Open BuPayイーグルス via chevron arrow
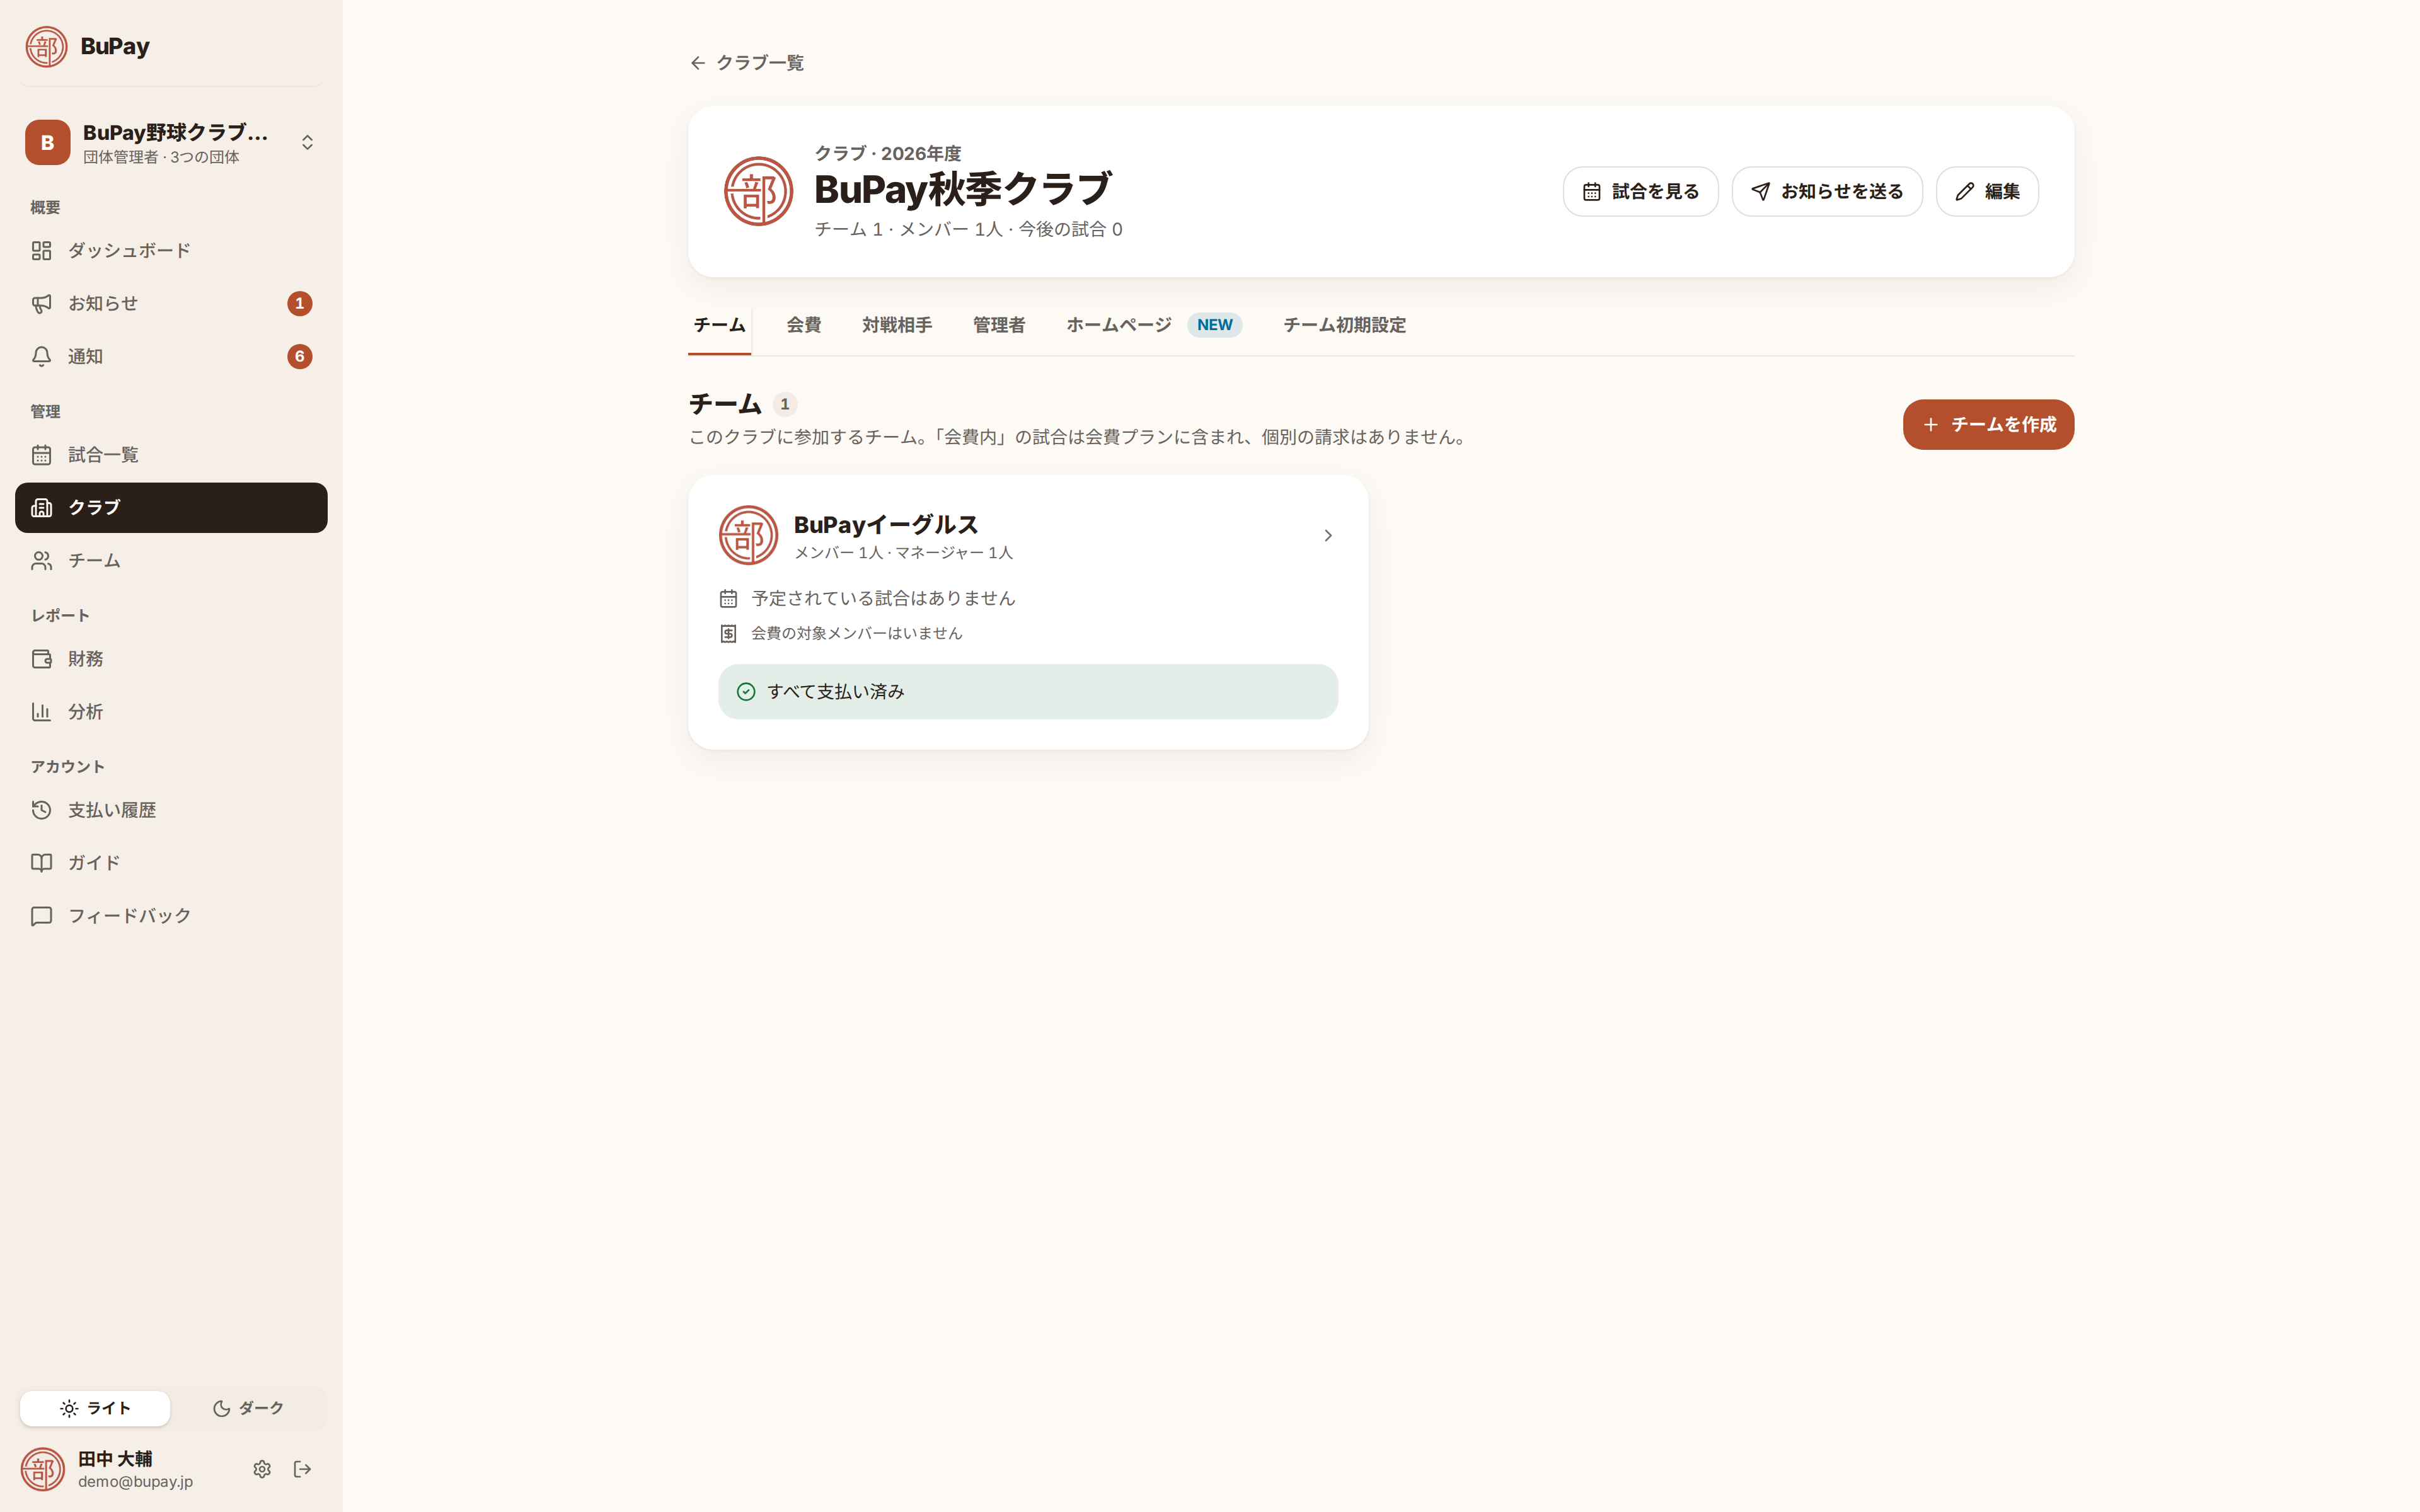 pyautogui.click(x=1328, y=536)
